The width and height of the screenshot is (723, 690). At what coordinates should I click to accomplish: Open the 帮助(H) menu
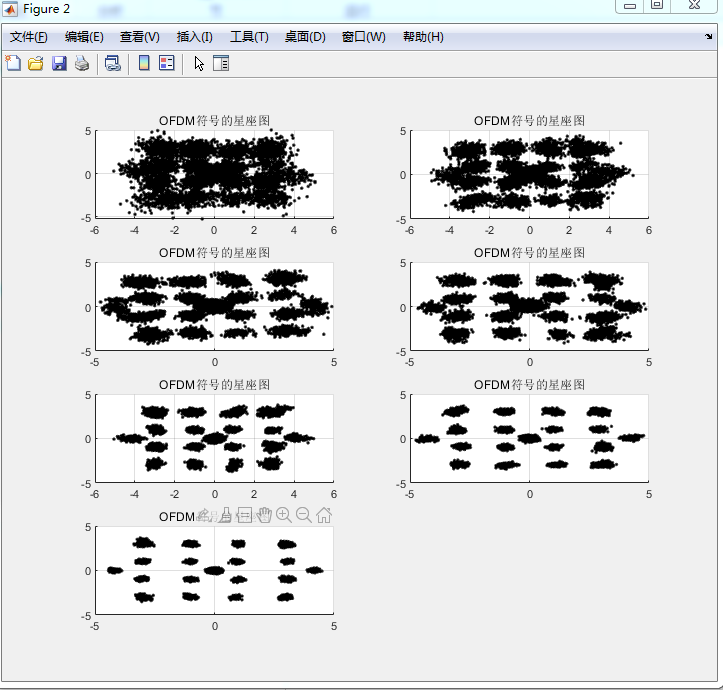coord(423,37)
